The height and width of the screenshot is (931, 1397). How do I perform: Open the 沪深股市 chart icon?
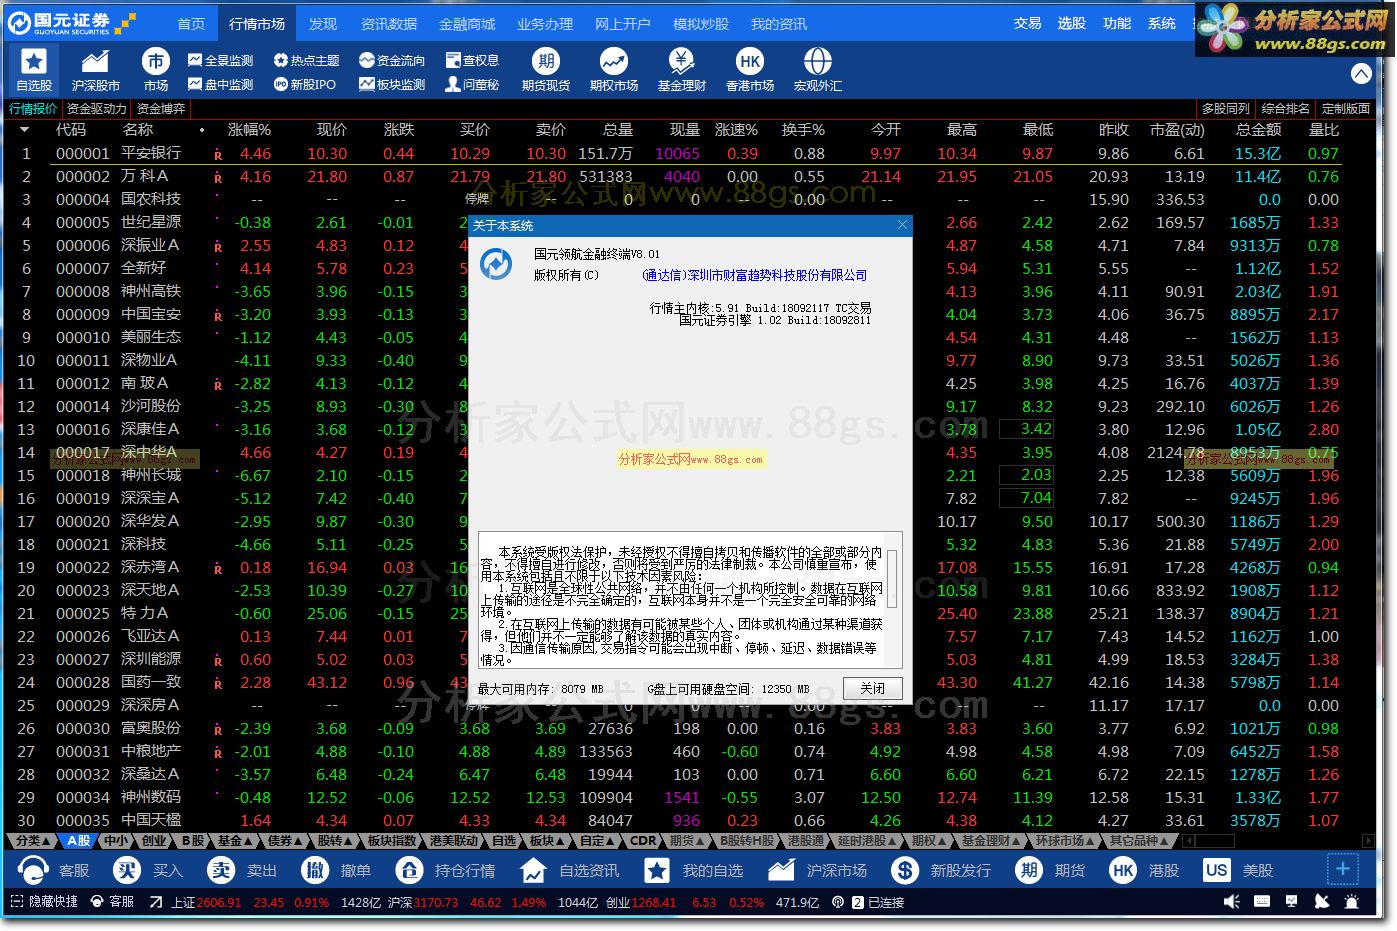[x=96, y=70]
